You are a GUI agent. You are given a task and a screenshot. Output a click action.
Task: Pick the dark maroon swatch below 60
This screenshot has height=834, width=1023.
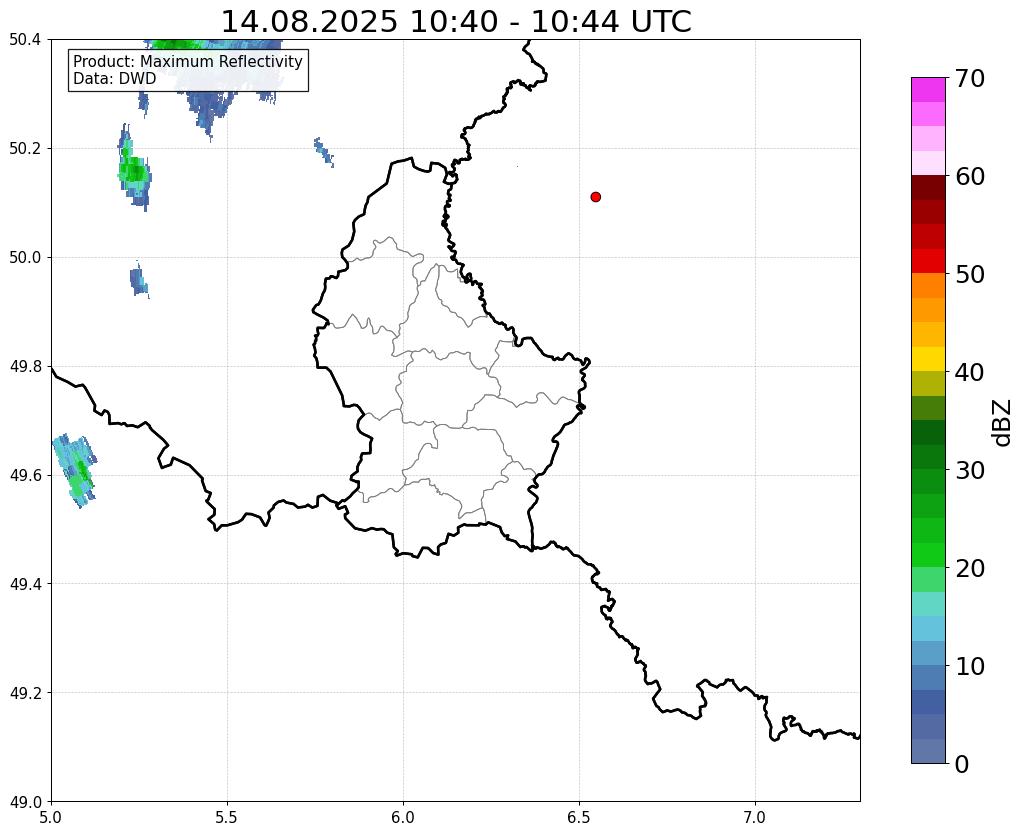tap(928, 188)
